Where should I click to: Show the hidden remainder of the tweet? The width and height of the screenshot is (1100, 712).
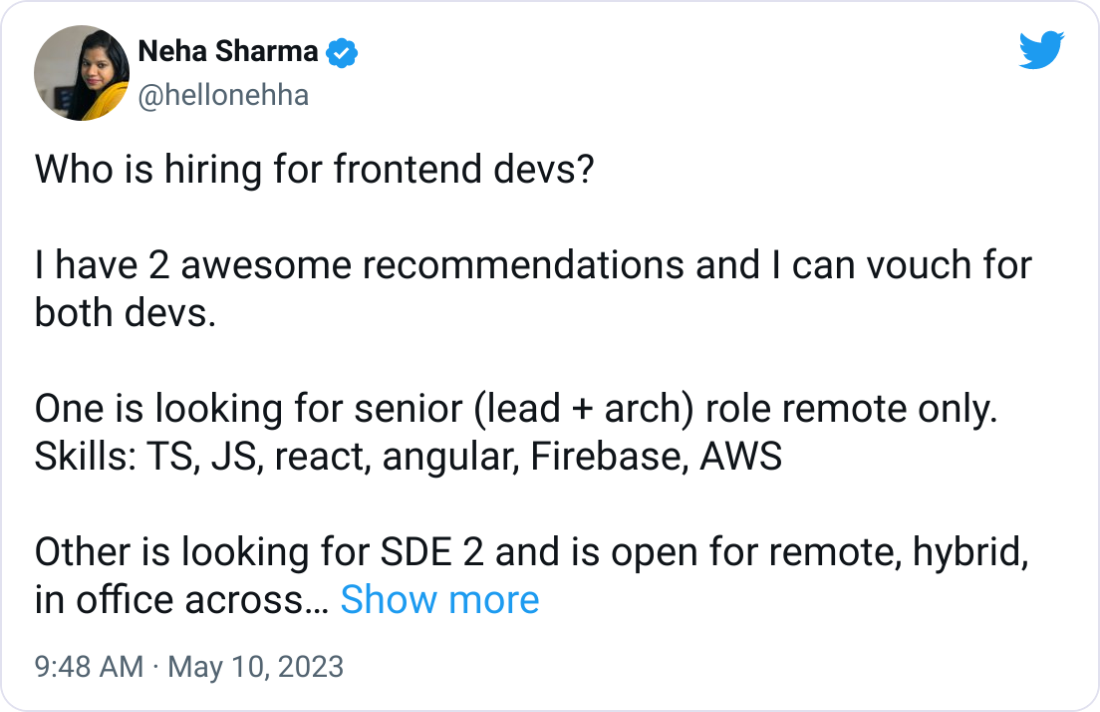pos(440,599)
